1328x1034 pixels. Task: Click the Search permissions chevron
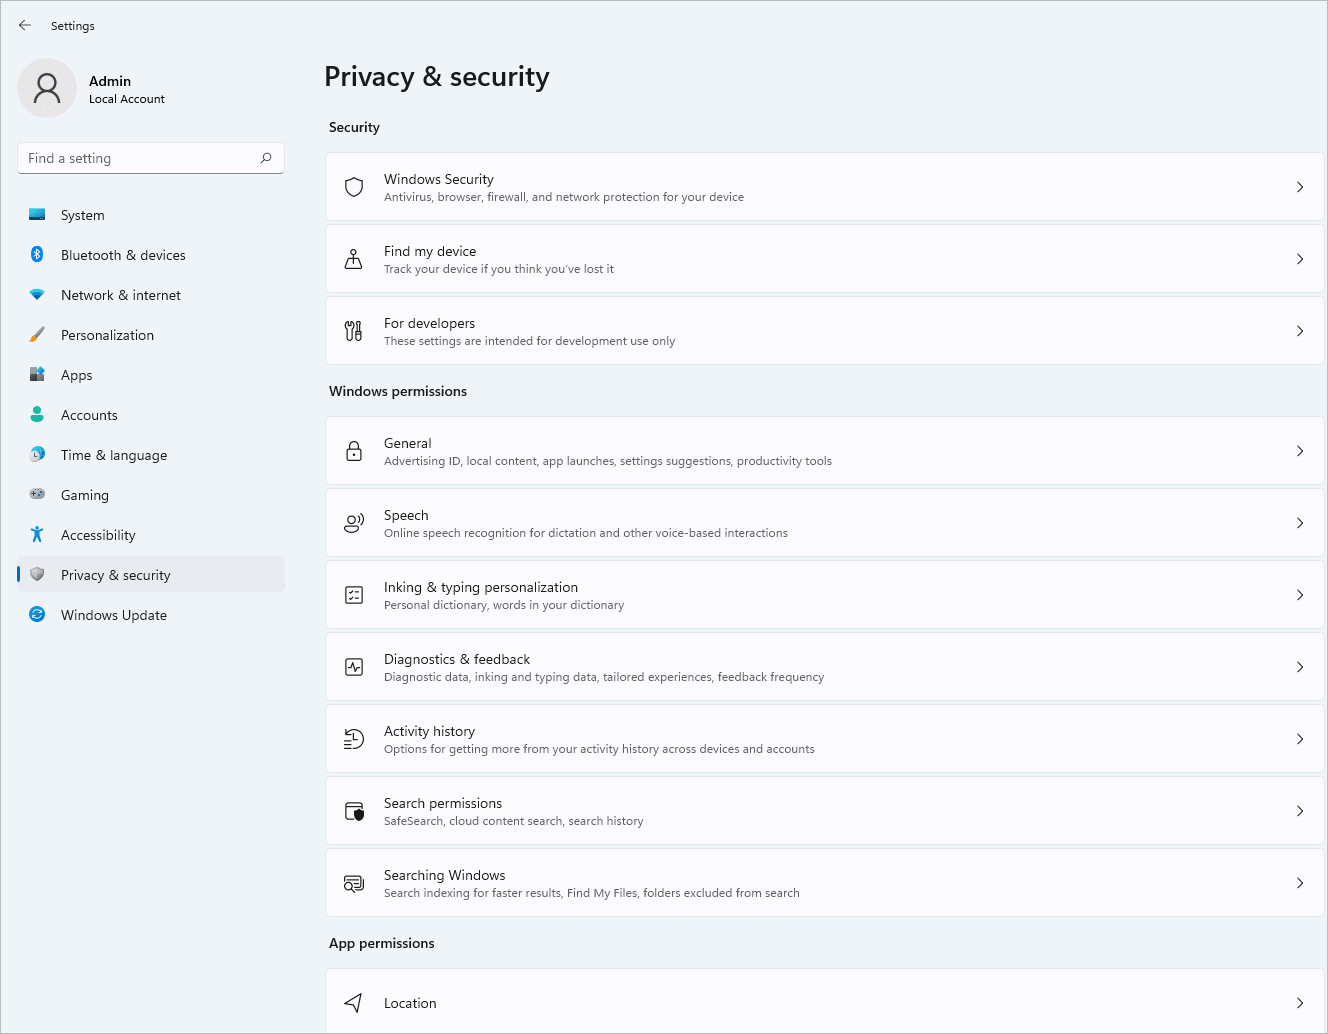(x=1300, y=811)
